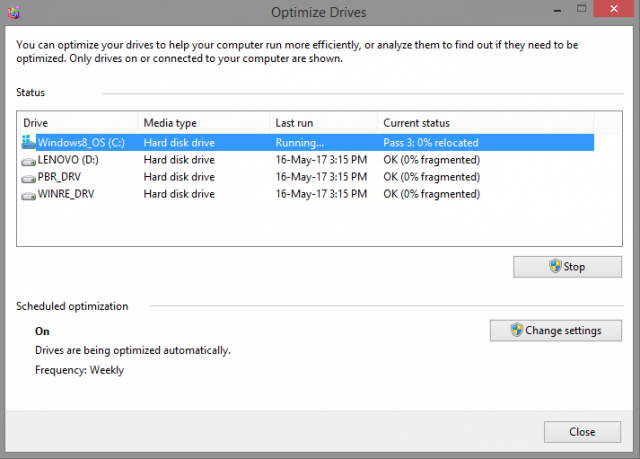The image size is (640, 459).
Task: Click the WINRE_DRV drive icon
Action: pos(29,194)
